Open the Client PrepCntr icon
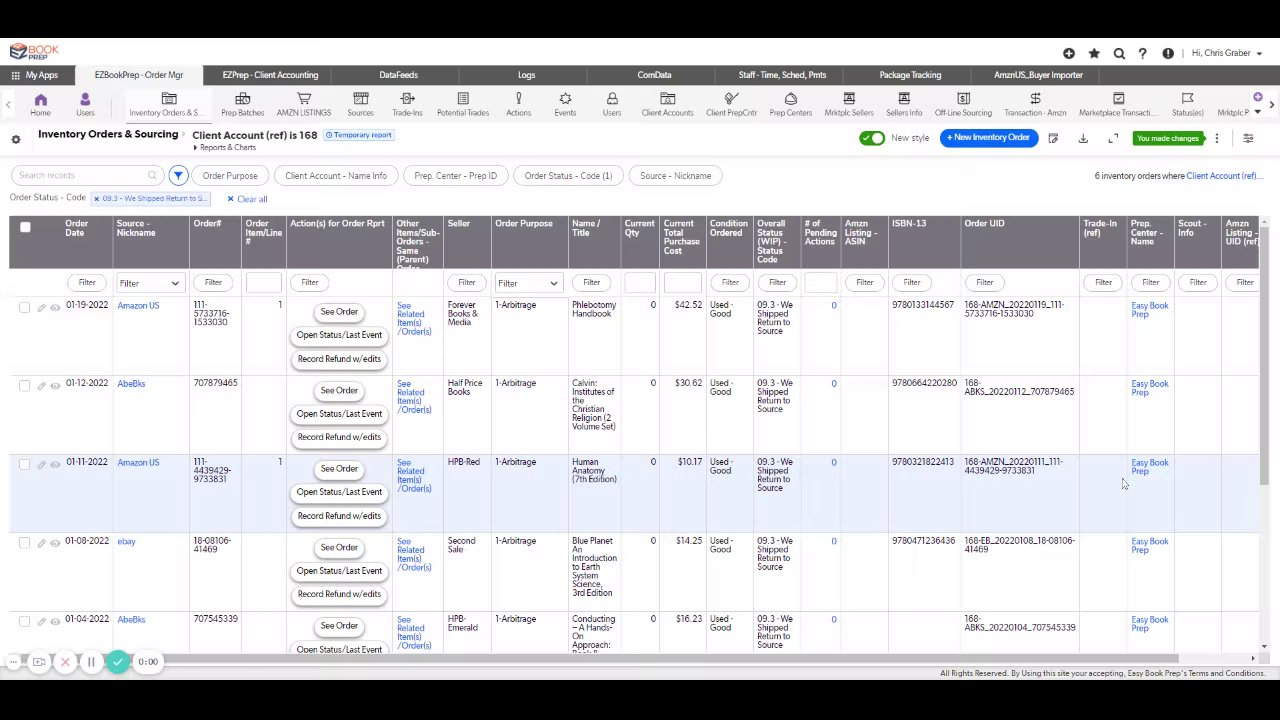Image resolution: width=1280 pixels, height=720 pixels. 731,99
